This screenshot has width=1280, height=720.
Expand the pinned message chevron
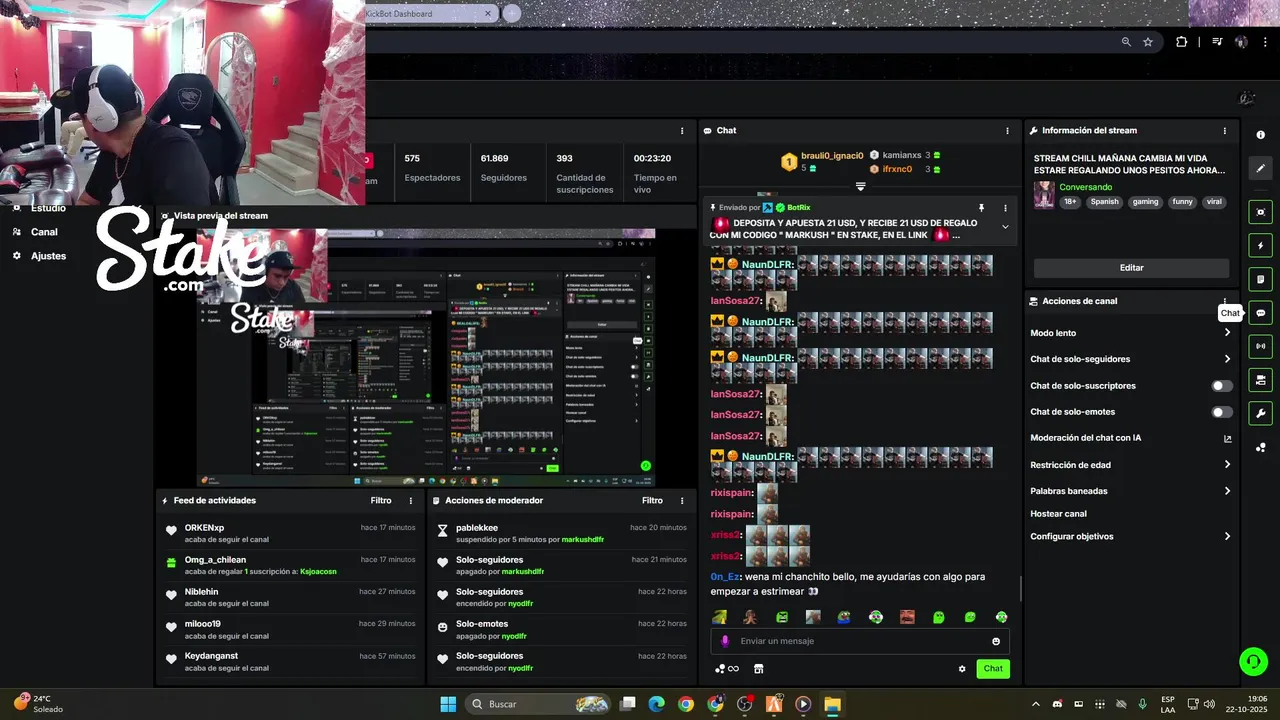1005,227
